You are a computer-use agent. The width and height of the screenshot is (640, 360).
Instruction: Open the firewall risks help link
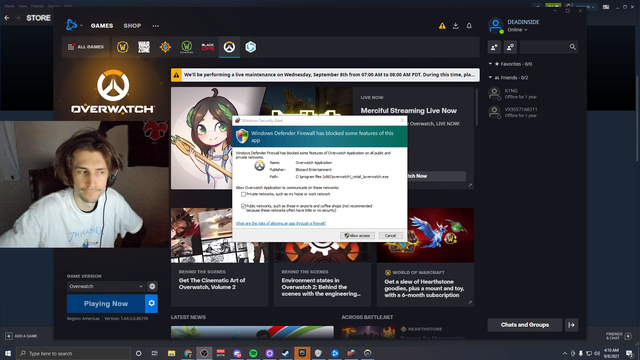pos(281,223)
